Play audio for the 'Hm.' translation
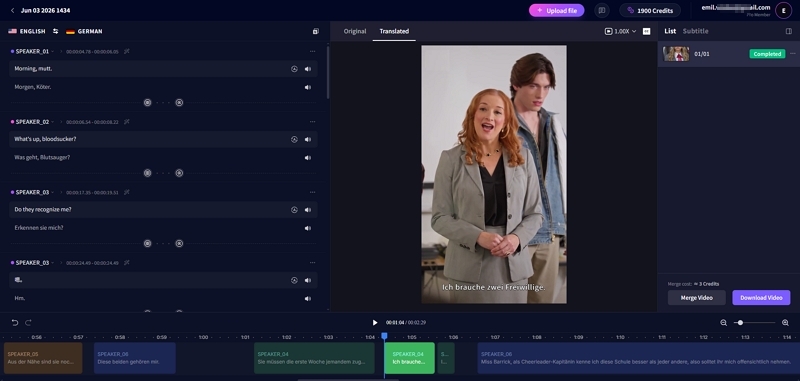This screenshot has width=800, height=381. pos(308,298)
